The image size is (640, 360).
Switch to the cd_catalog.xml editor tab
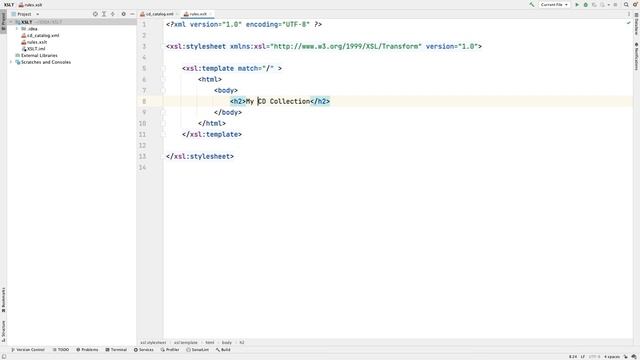click(x=159, y=14)
